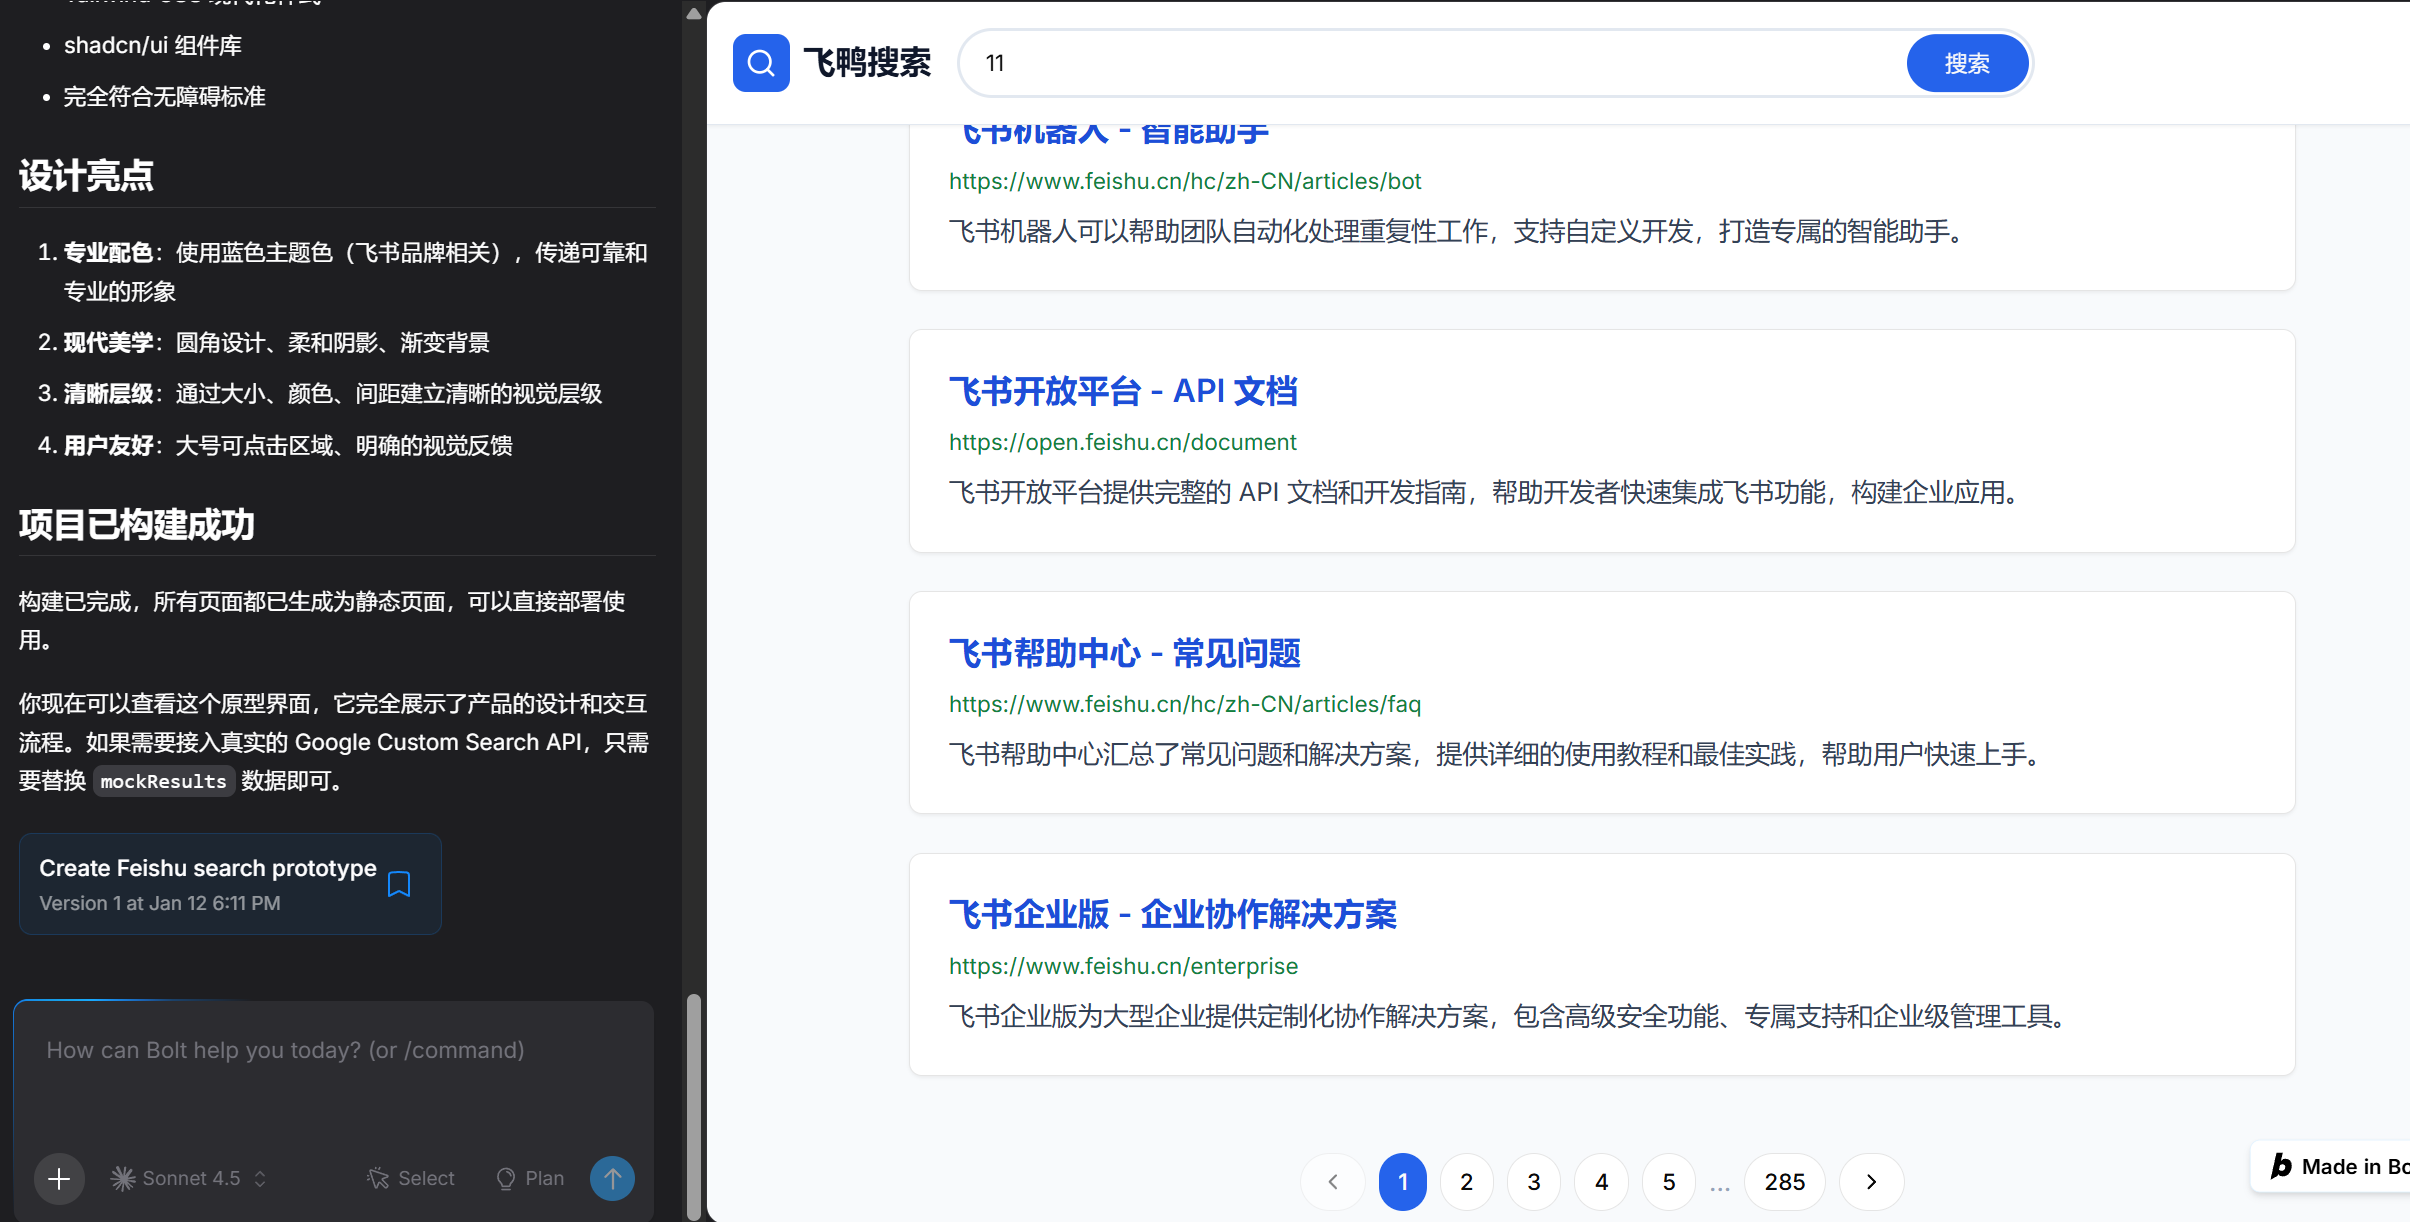2410x1222 pixels.
Task: Go to the previous page arrow
Action: (1333, 1182)
